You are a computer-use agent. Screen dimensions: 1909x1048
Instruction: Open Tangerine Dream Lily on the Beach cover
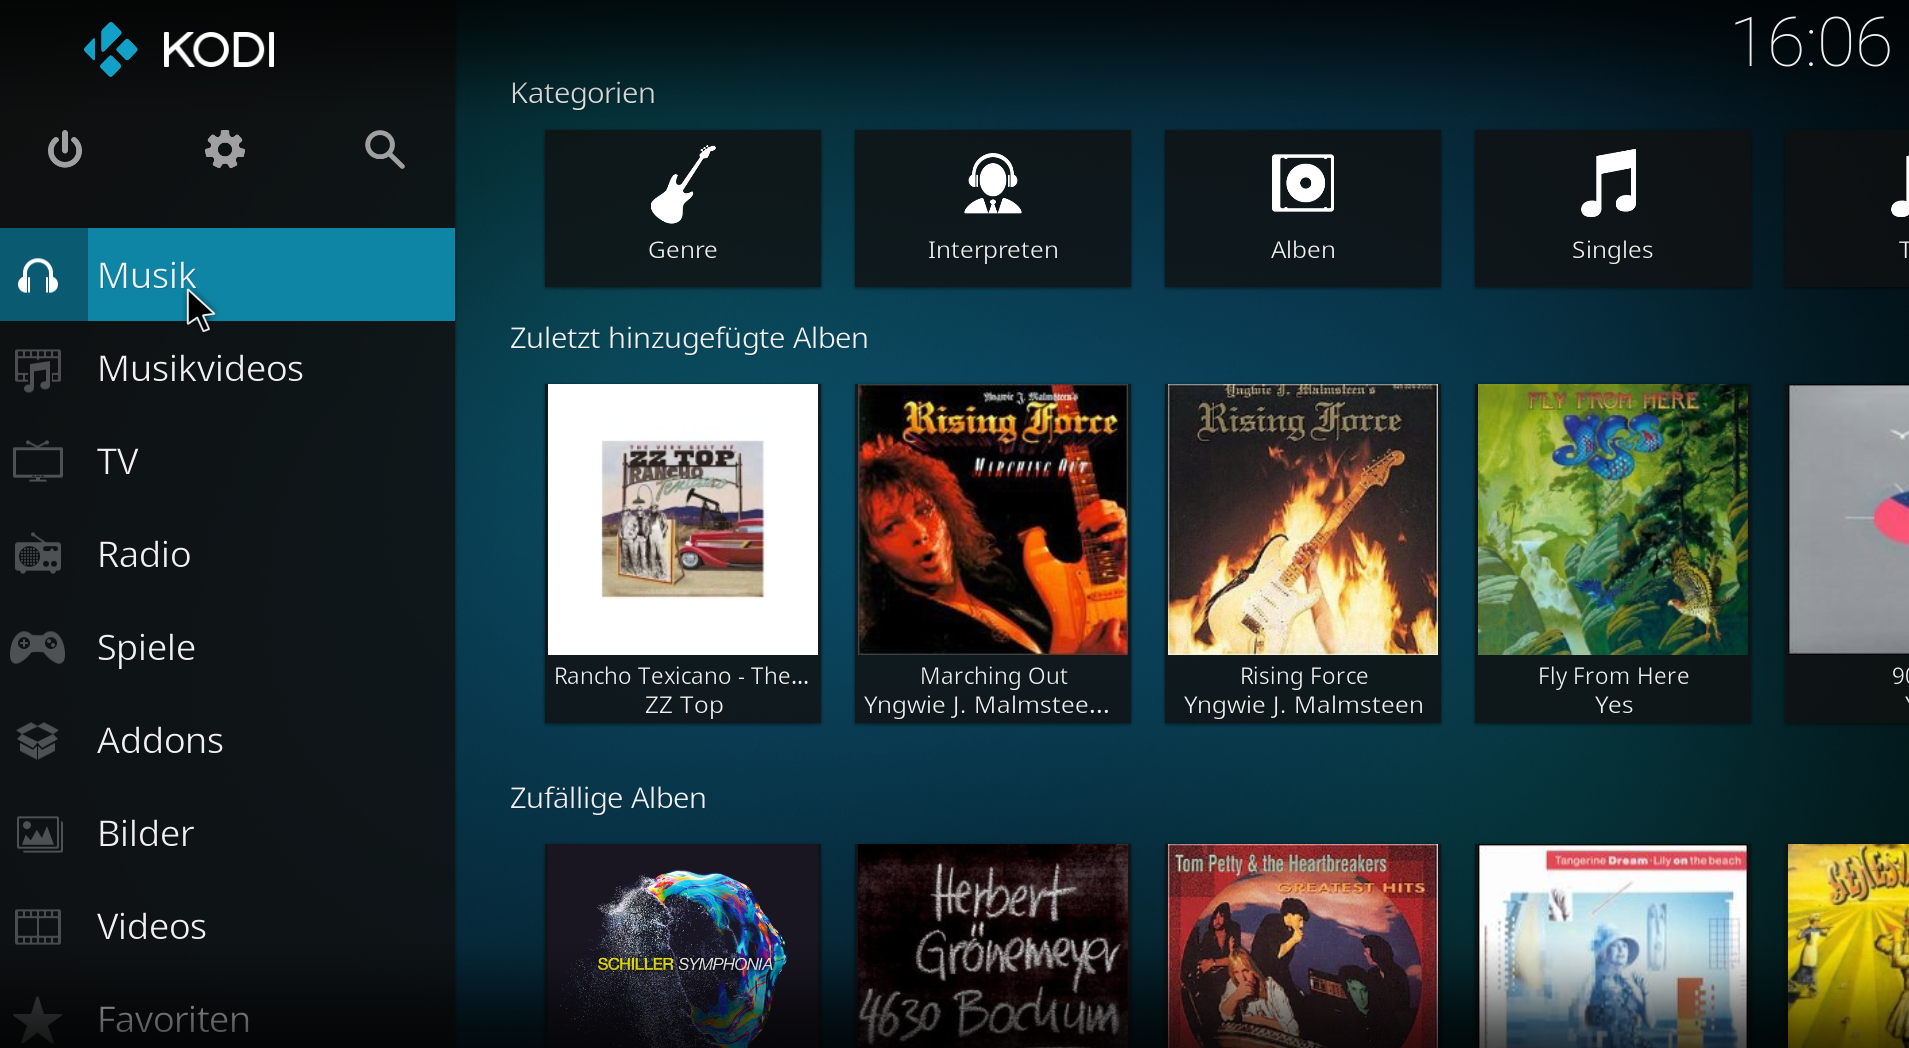click(1613, 946)
